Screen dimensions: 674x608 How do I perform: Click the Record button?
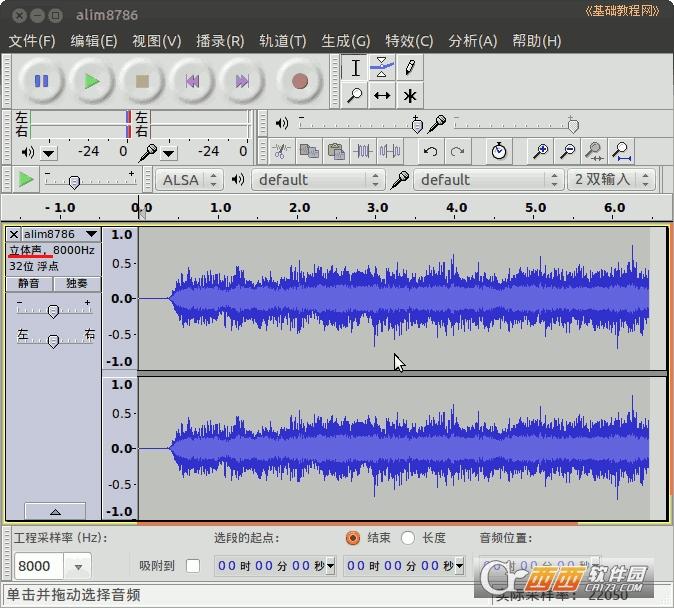[x=299, y=81]
